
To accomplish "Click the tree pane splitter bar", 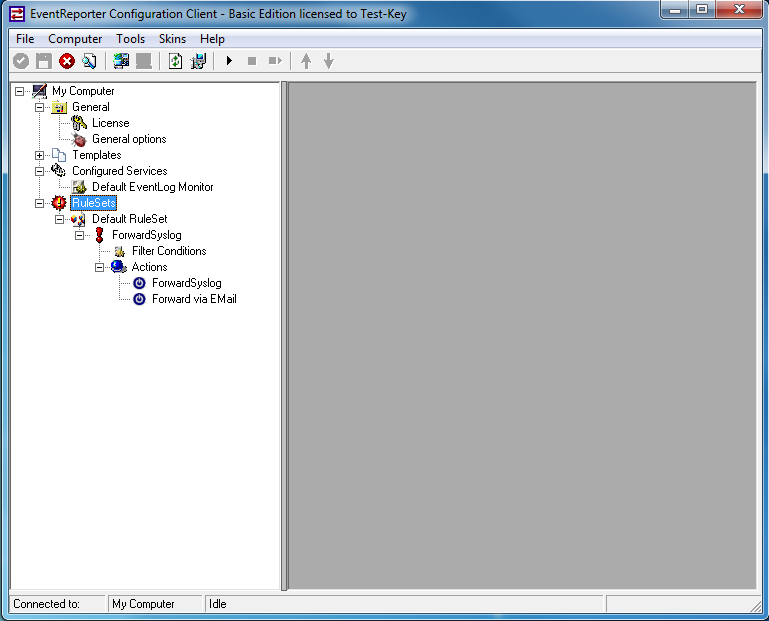I will click(x=284, y=336).
